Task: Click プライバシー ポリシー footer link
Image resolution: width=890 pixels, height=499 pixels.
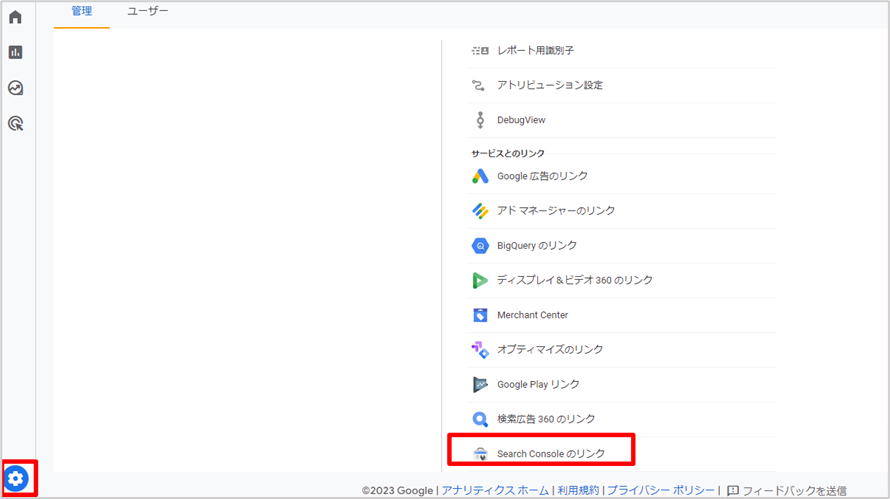Action: coord(661,490)
